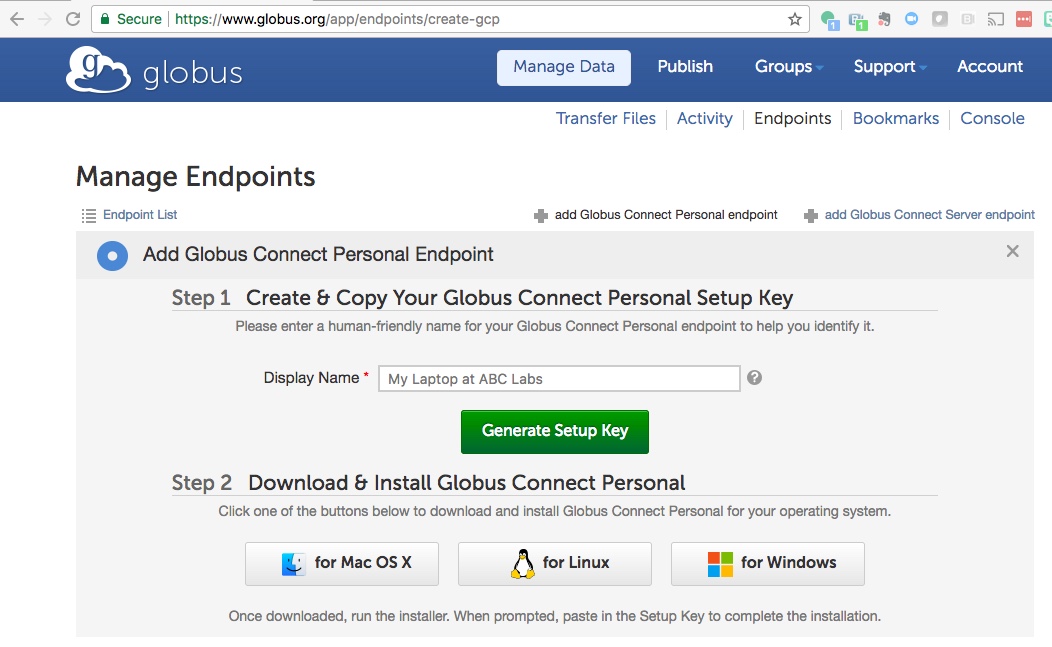This screenshot has width=1052, height=647.
Task: Click the for Mac OS X label
Action: coord(363,562)
